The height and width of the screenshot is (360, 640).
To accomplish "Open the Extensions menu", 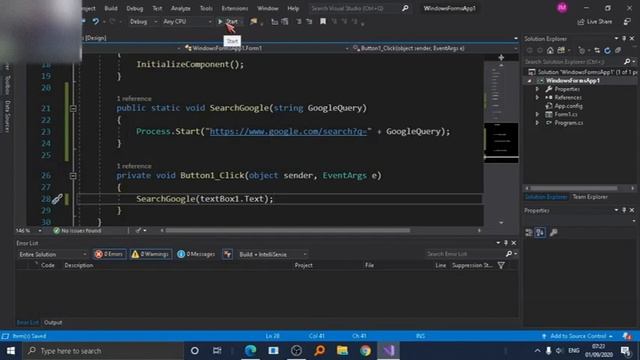I will pos(235,8).
